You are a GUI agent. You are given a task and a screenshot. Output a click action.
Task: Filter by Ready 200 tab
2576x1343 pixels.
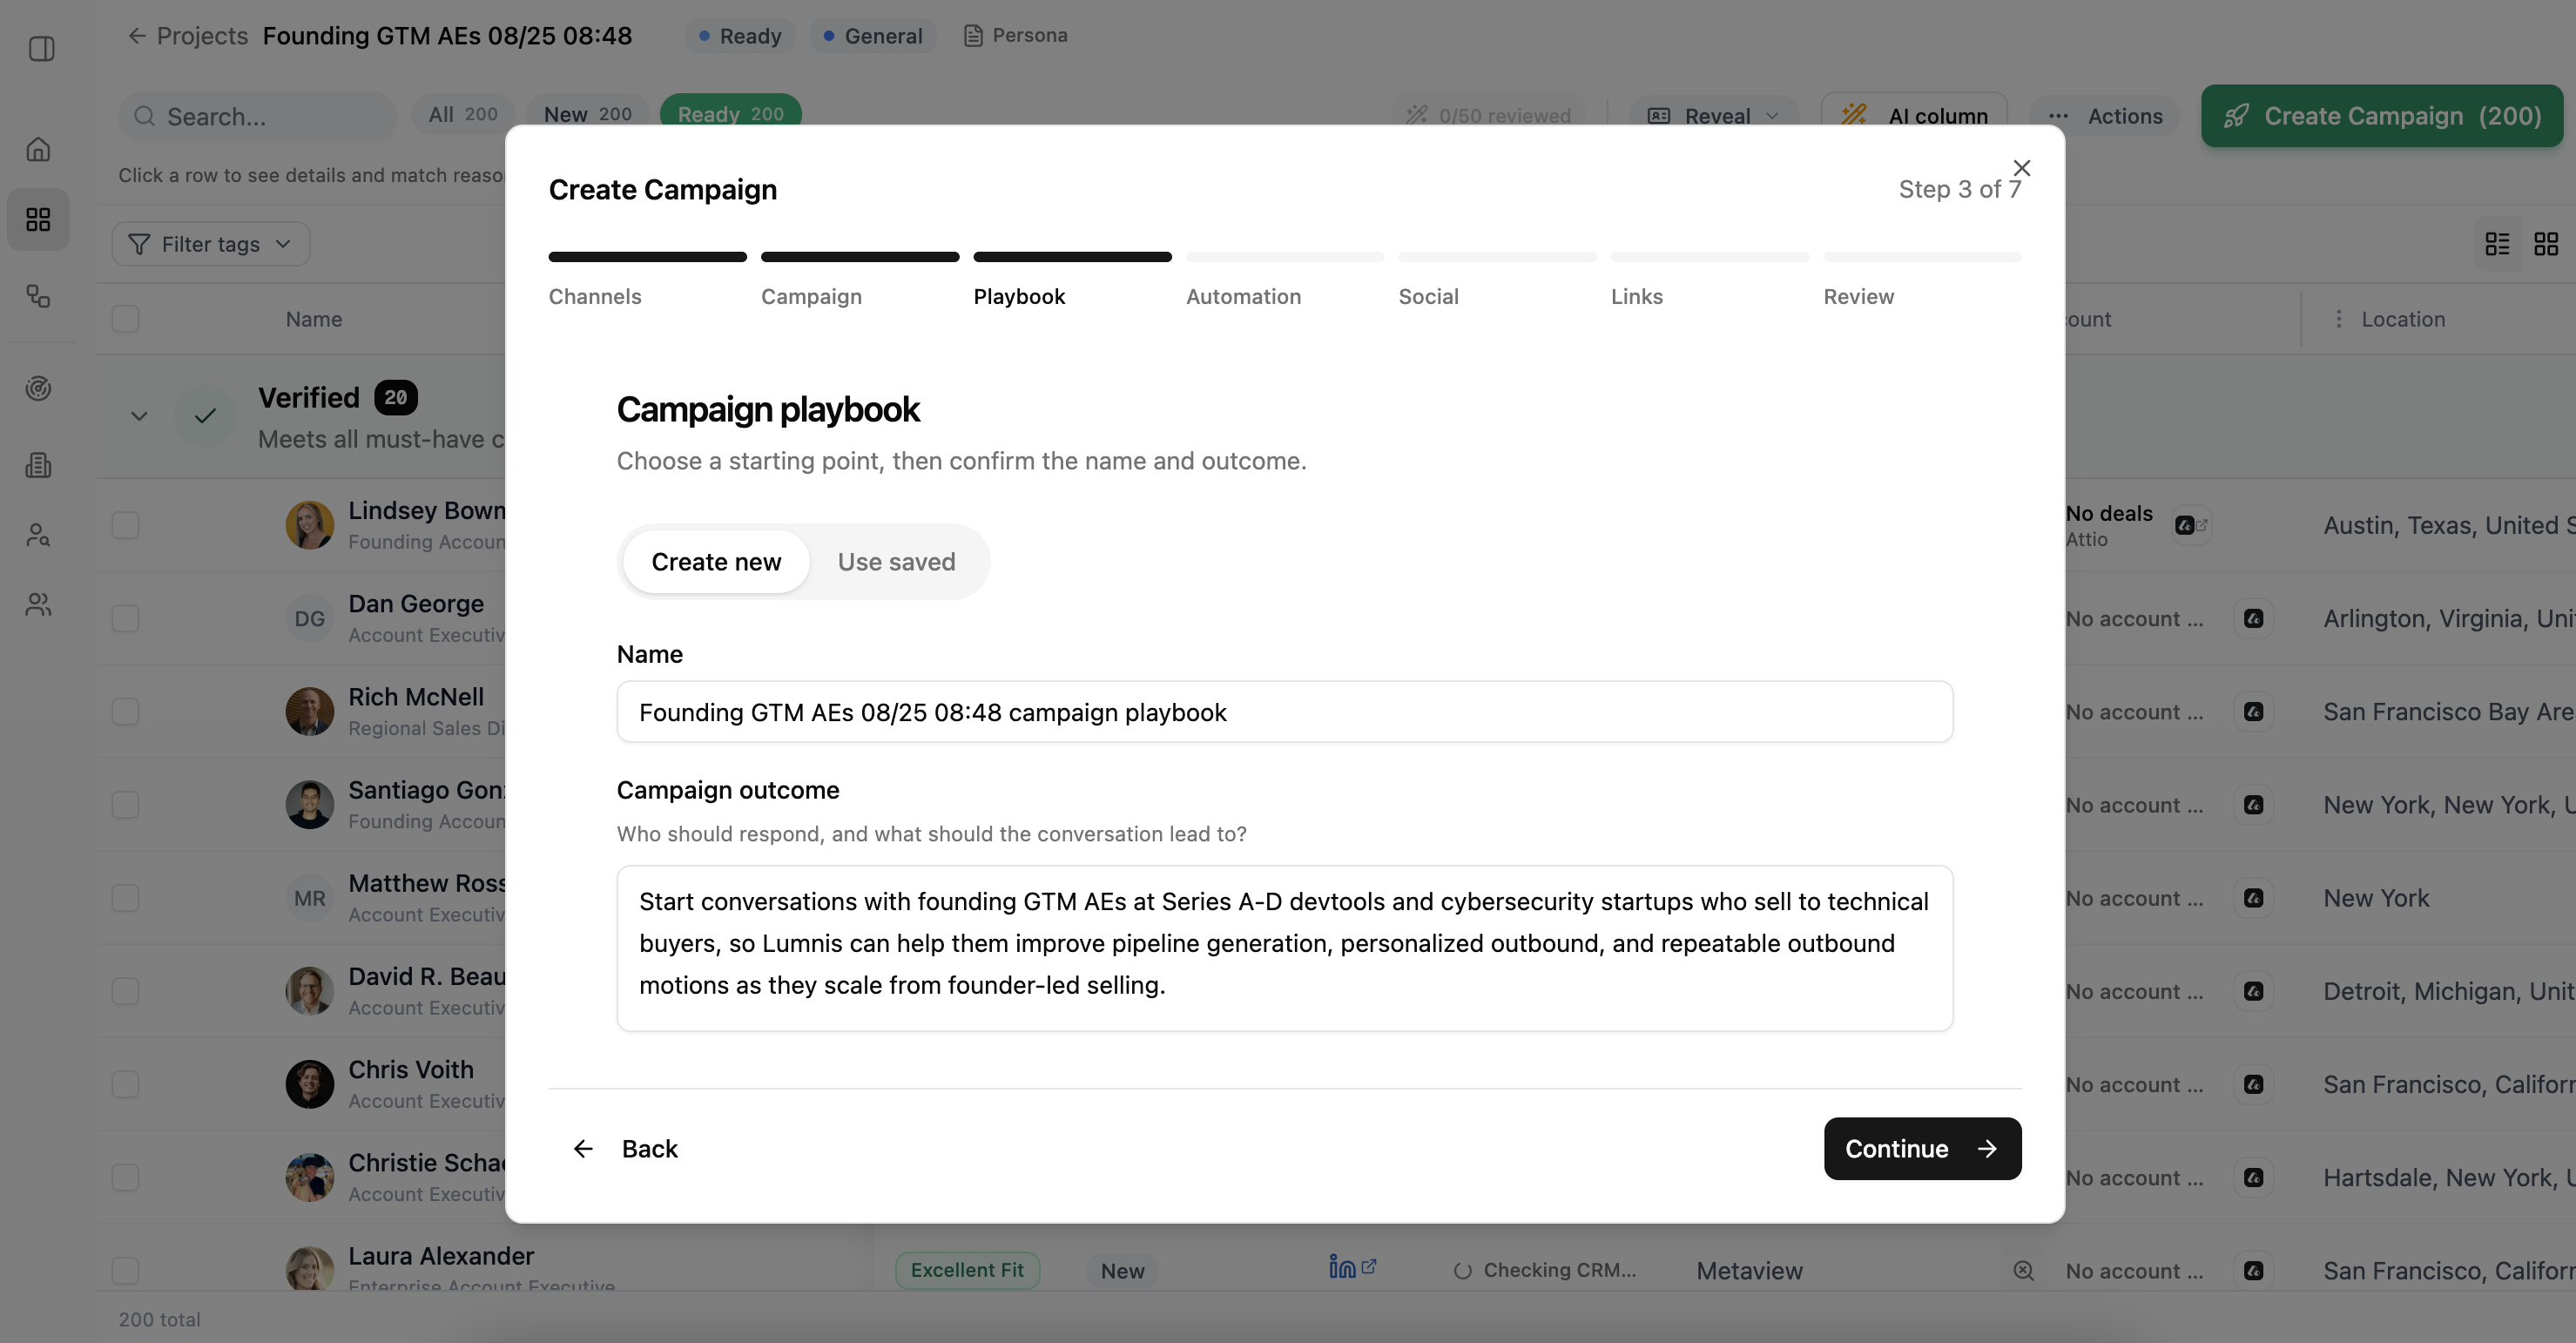pos(730,114)
